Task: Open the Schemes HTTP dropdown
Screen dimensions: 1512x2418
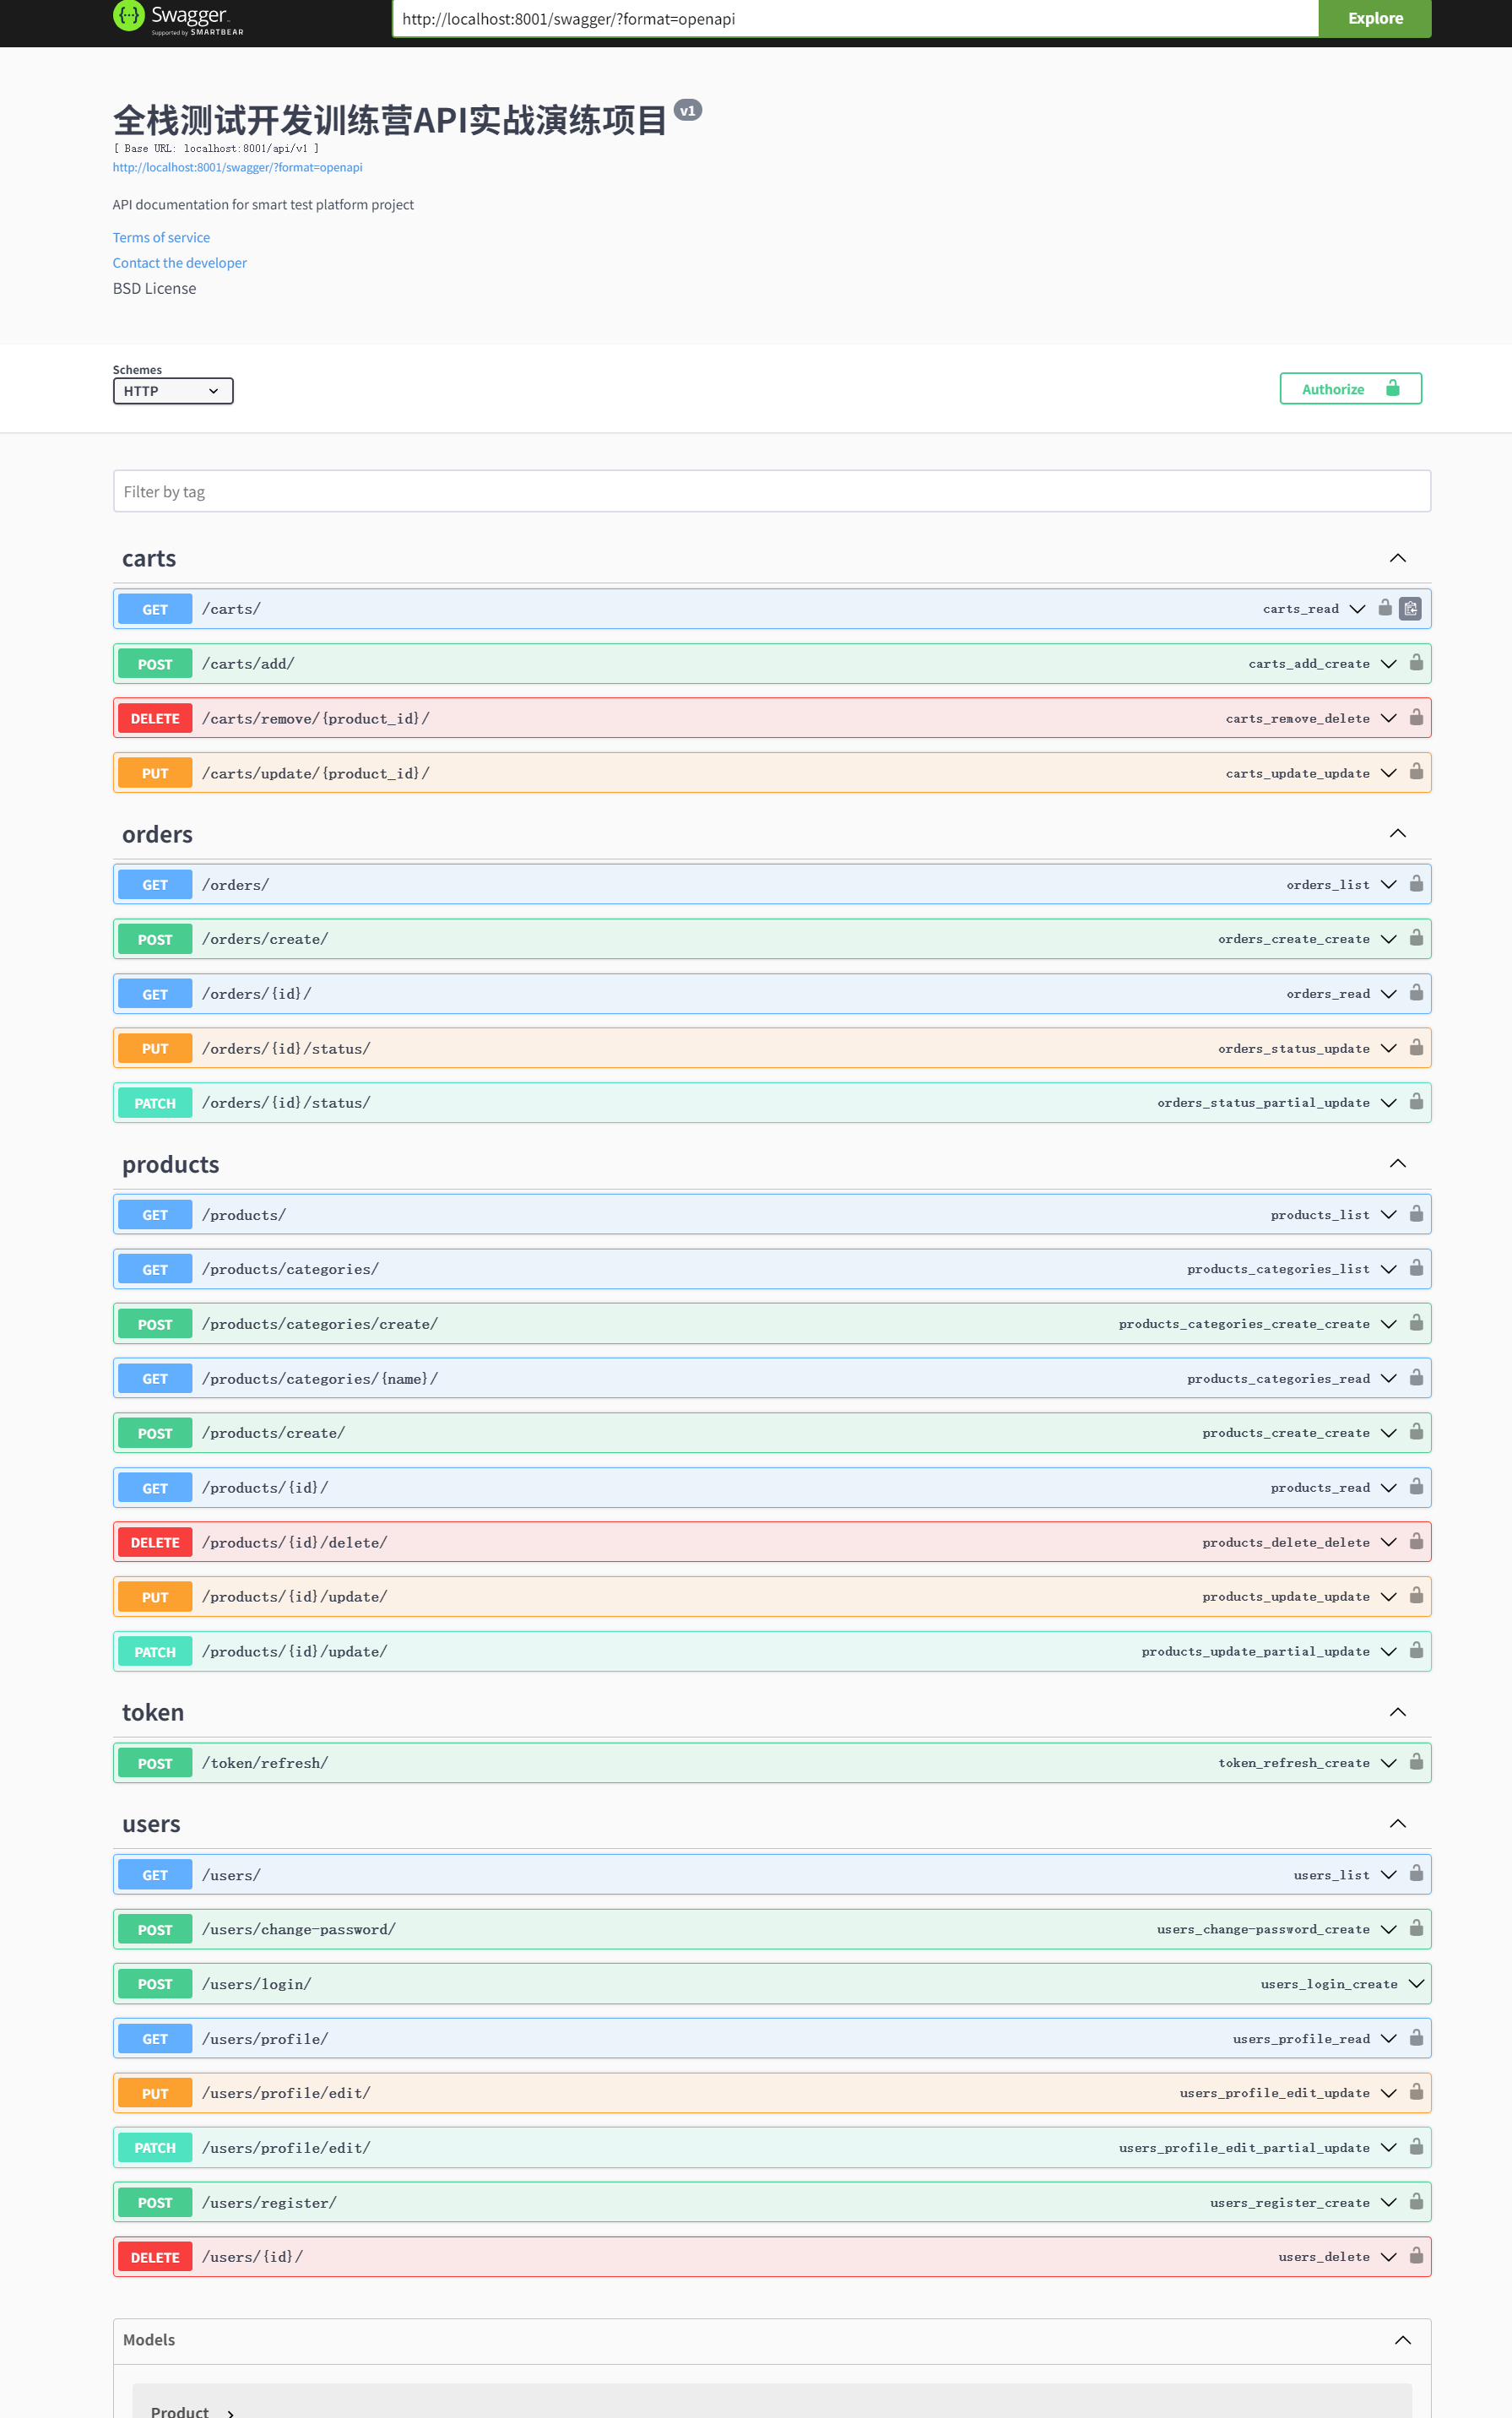Action: 173,390
